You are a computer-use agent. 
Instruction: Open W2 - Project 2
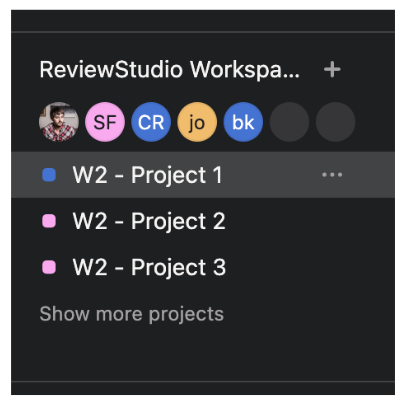[149, 221]
